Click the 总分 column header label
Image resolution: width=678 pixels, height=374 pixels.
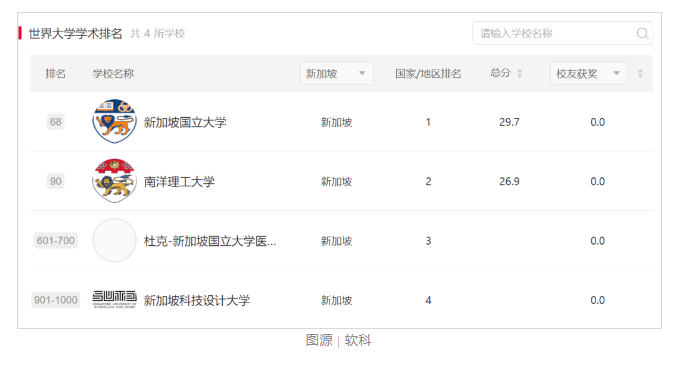[500, 73]
